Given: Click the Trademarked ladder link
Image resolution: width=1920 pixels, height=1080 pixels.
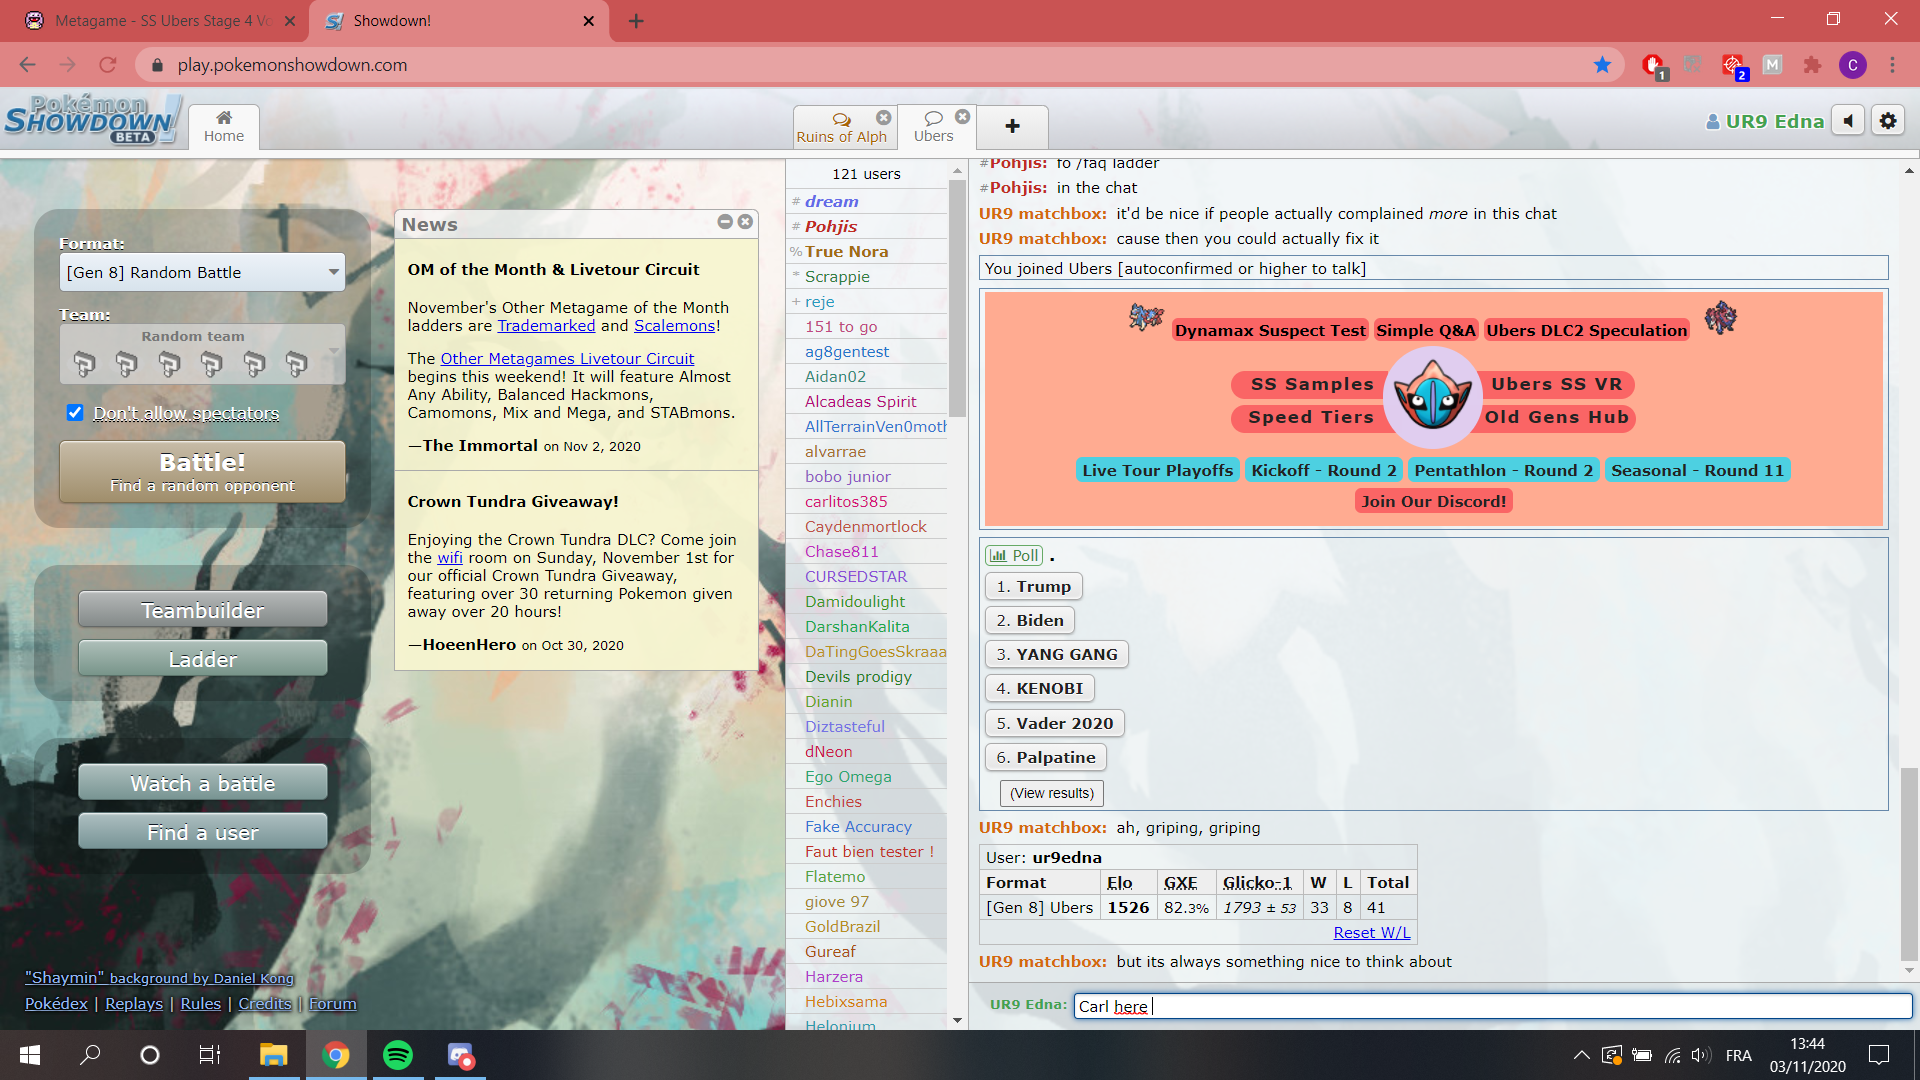Looking at the screenshot, I should [x=546, y=326].
